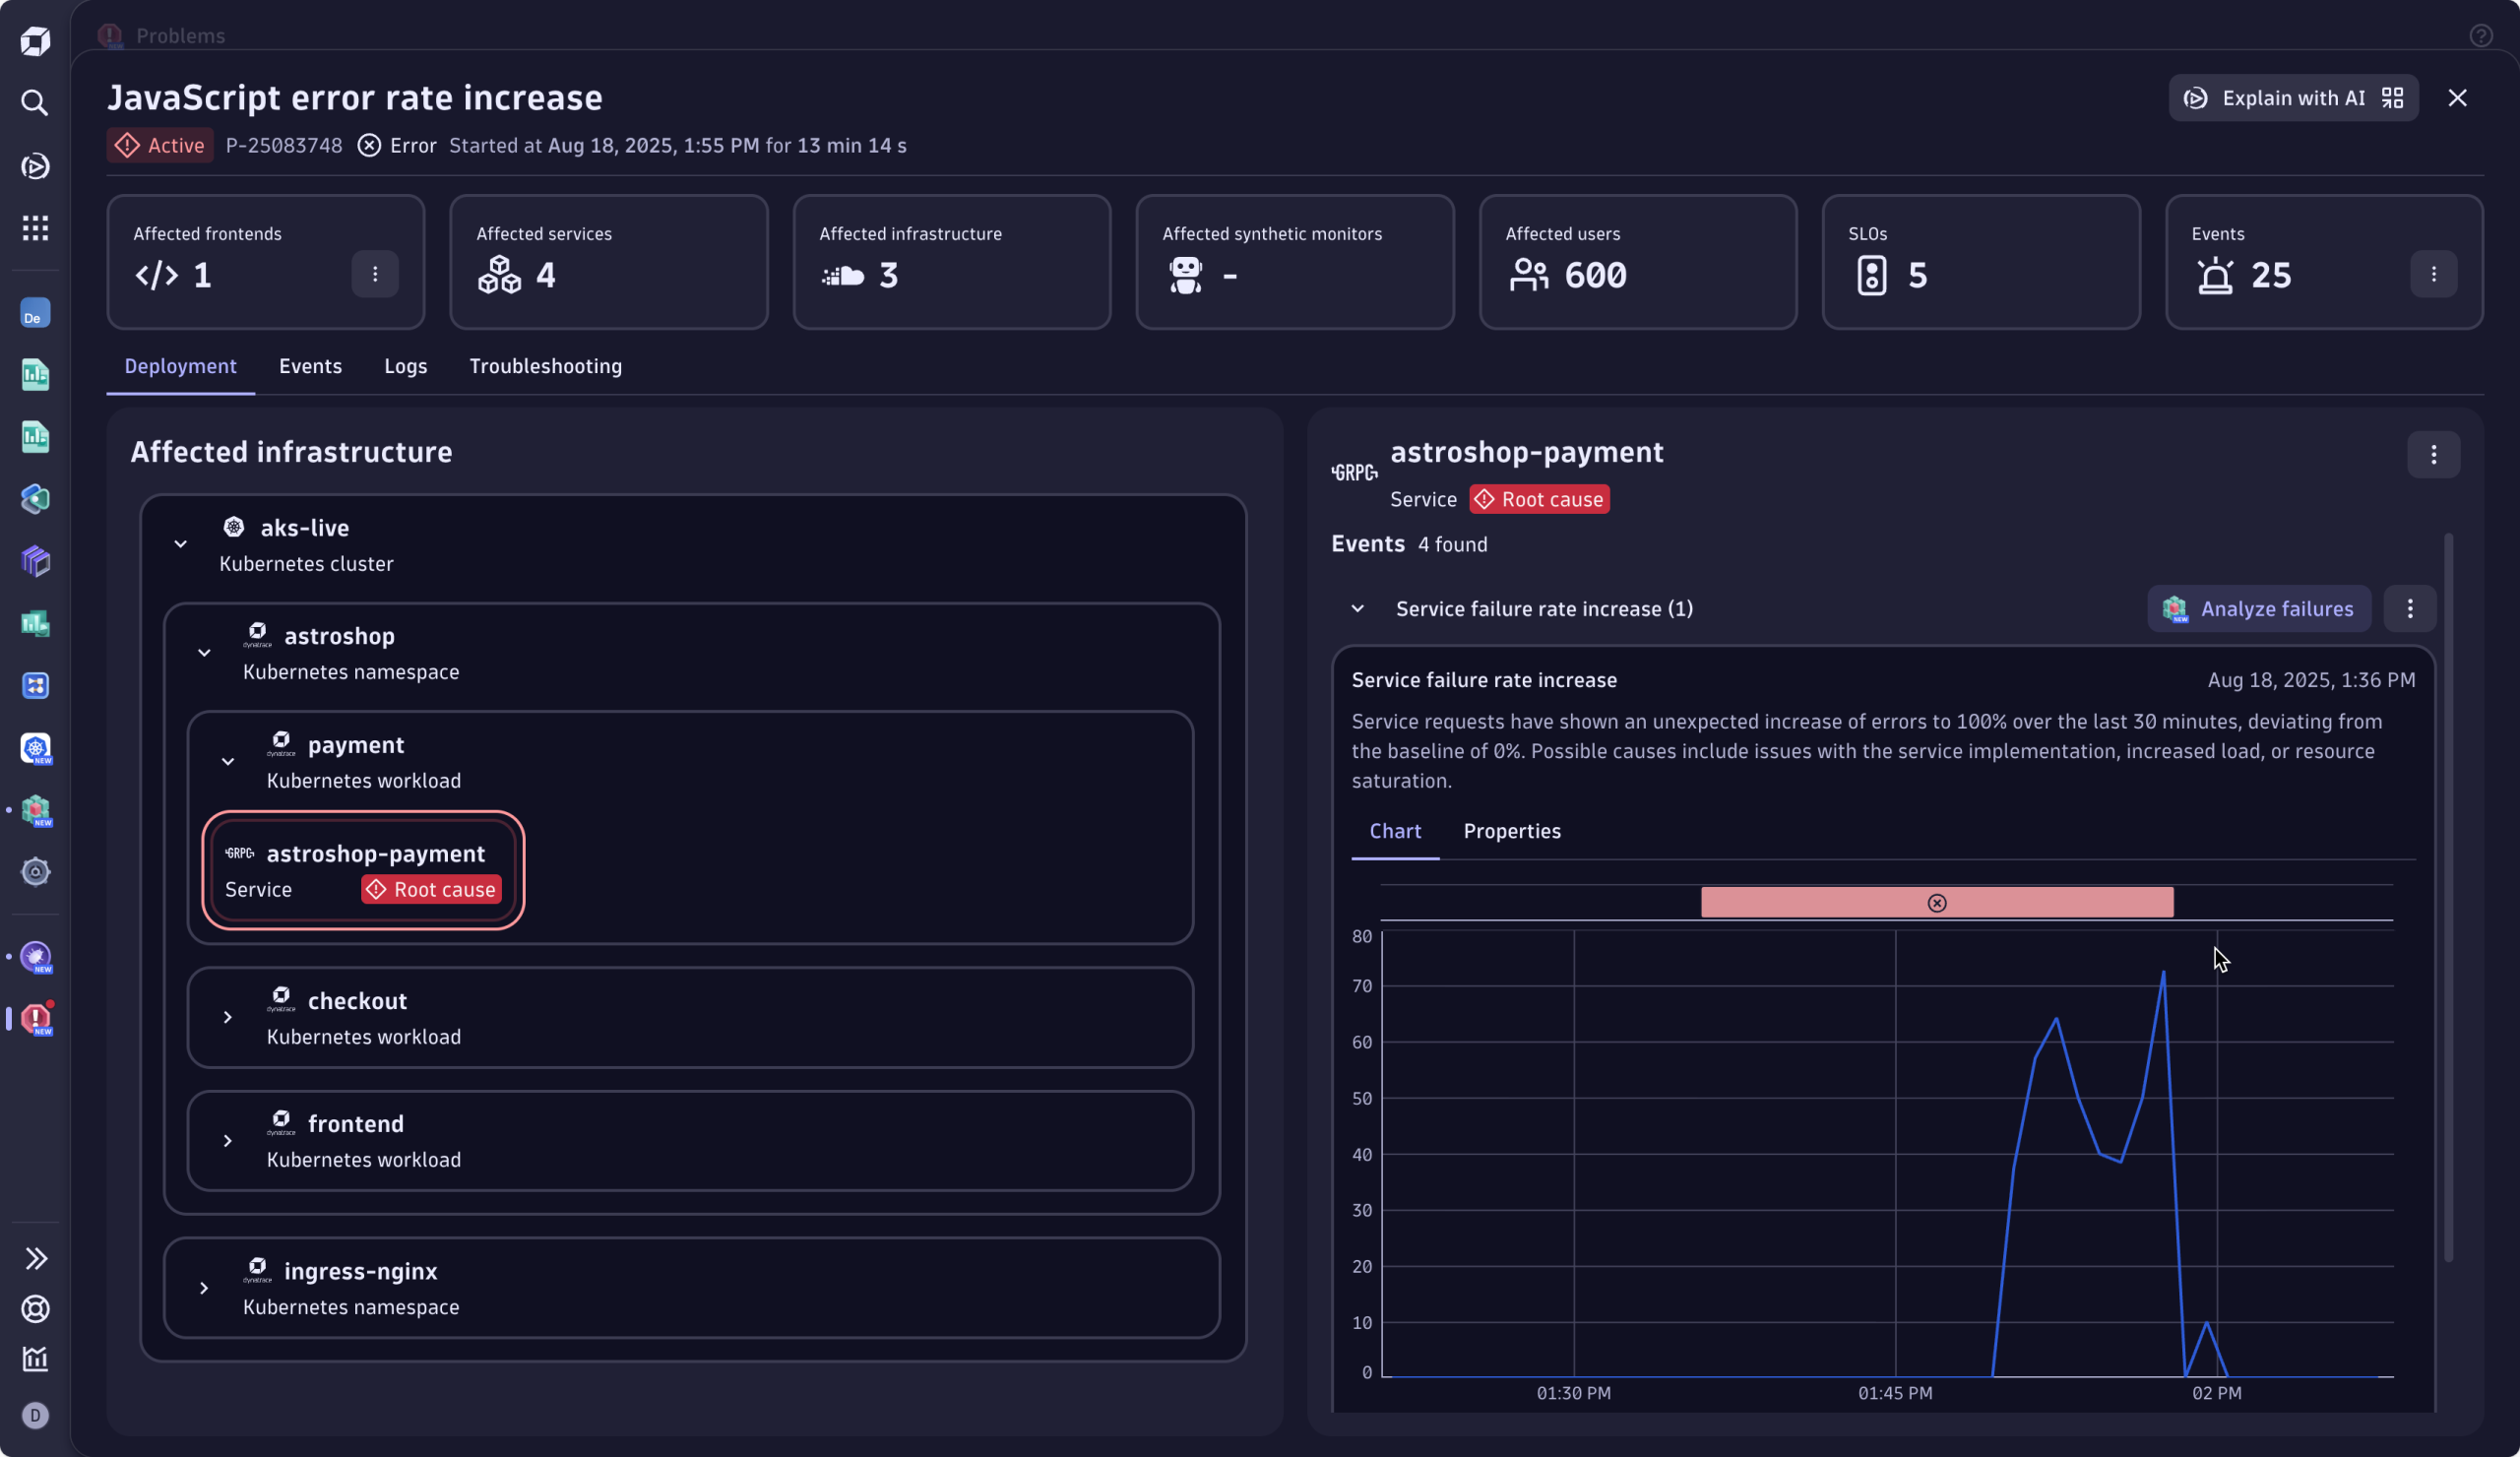Screen dimensions: 2520x1457
Task: Click the Analyze failures button
Action: point(2258,609)
